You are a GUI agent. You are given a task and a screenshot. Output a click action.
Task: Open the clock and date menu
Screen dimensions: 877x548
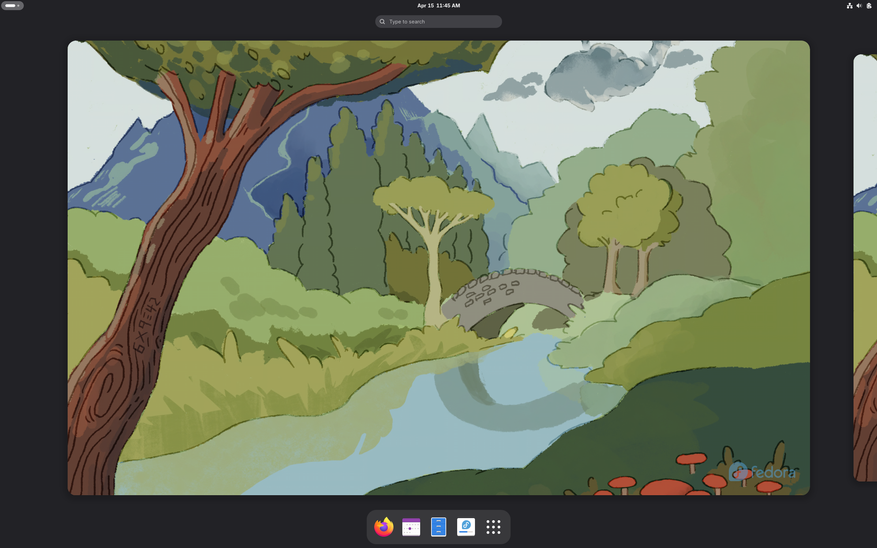(x=438, y=6)
